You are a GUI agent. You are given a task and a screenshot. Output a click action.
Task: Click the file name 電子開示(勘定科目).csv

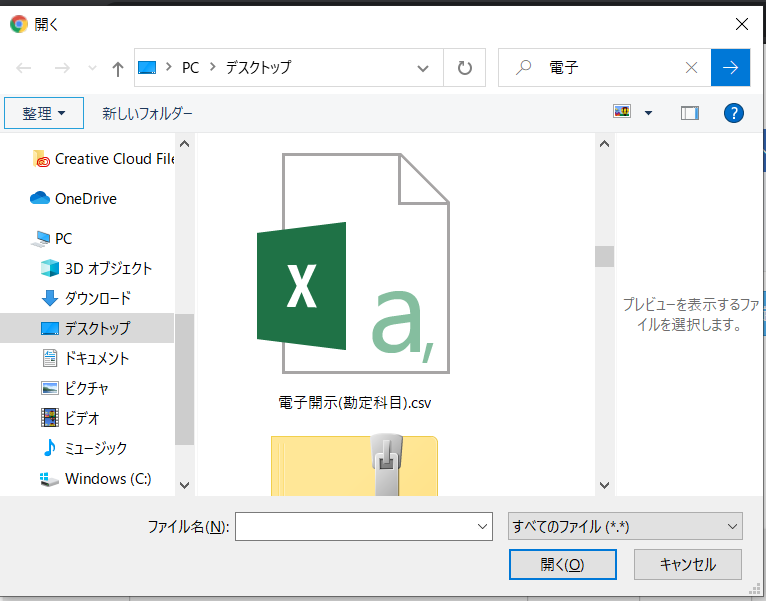tap(355, 403)
